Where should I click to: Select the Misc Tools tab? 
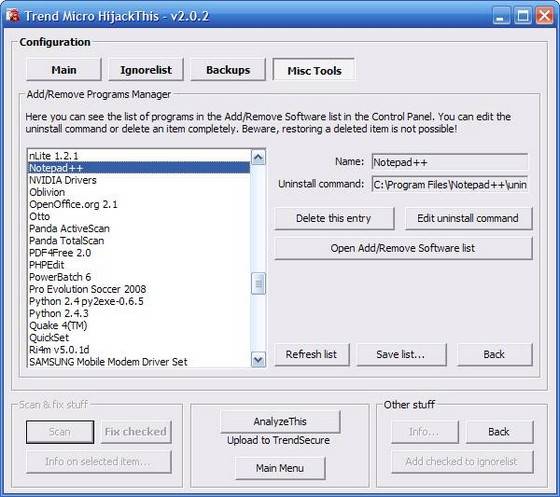[x=314, y=70]
